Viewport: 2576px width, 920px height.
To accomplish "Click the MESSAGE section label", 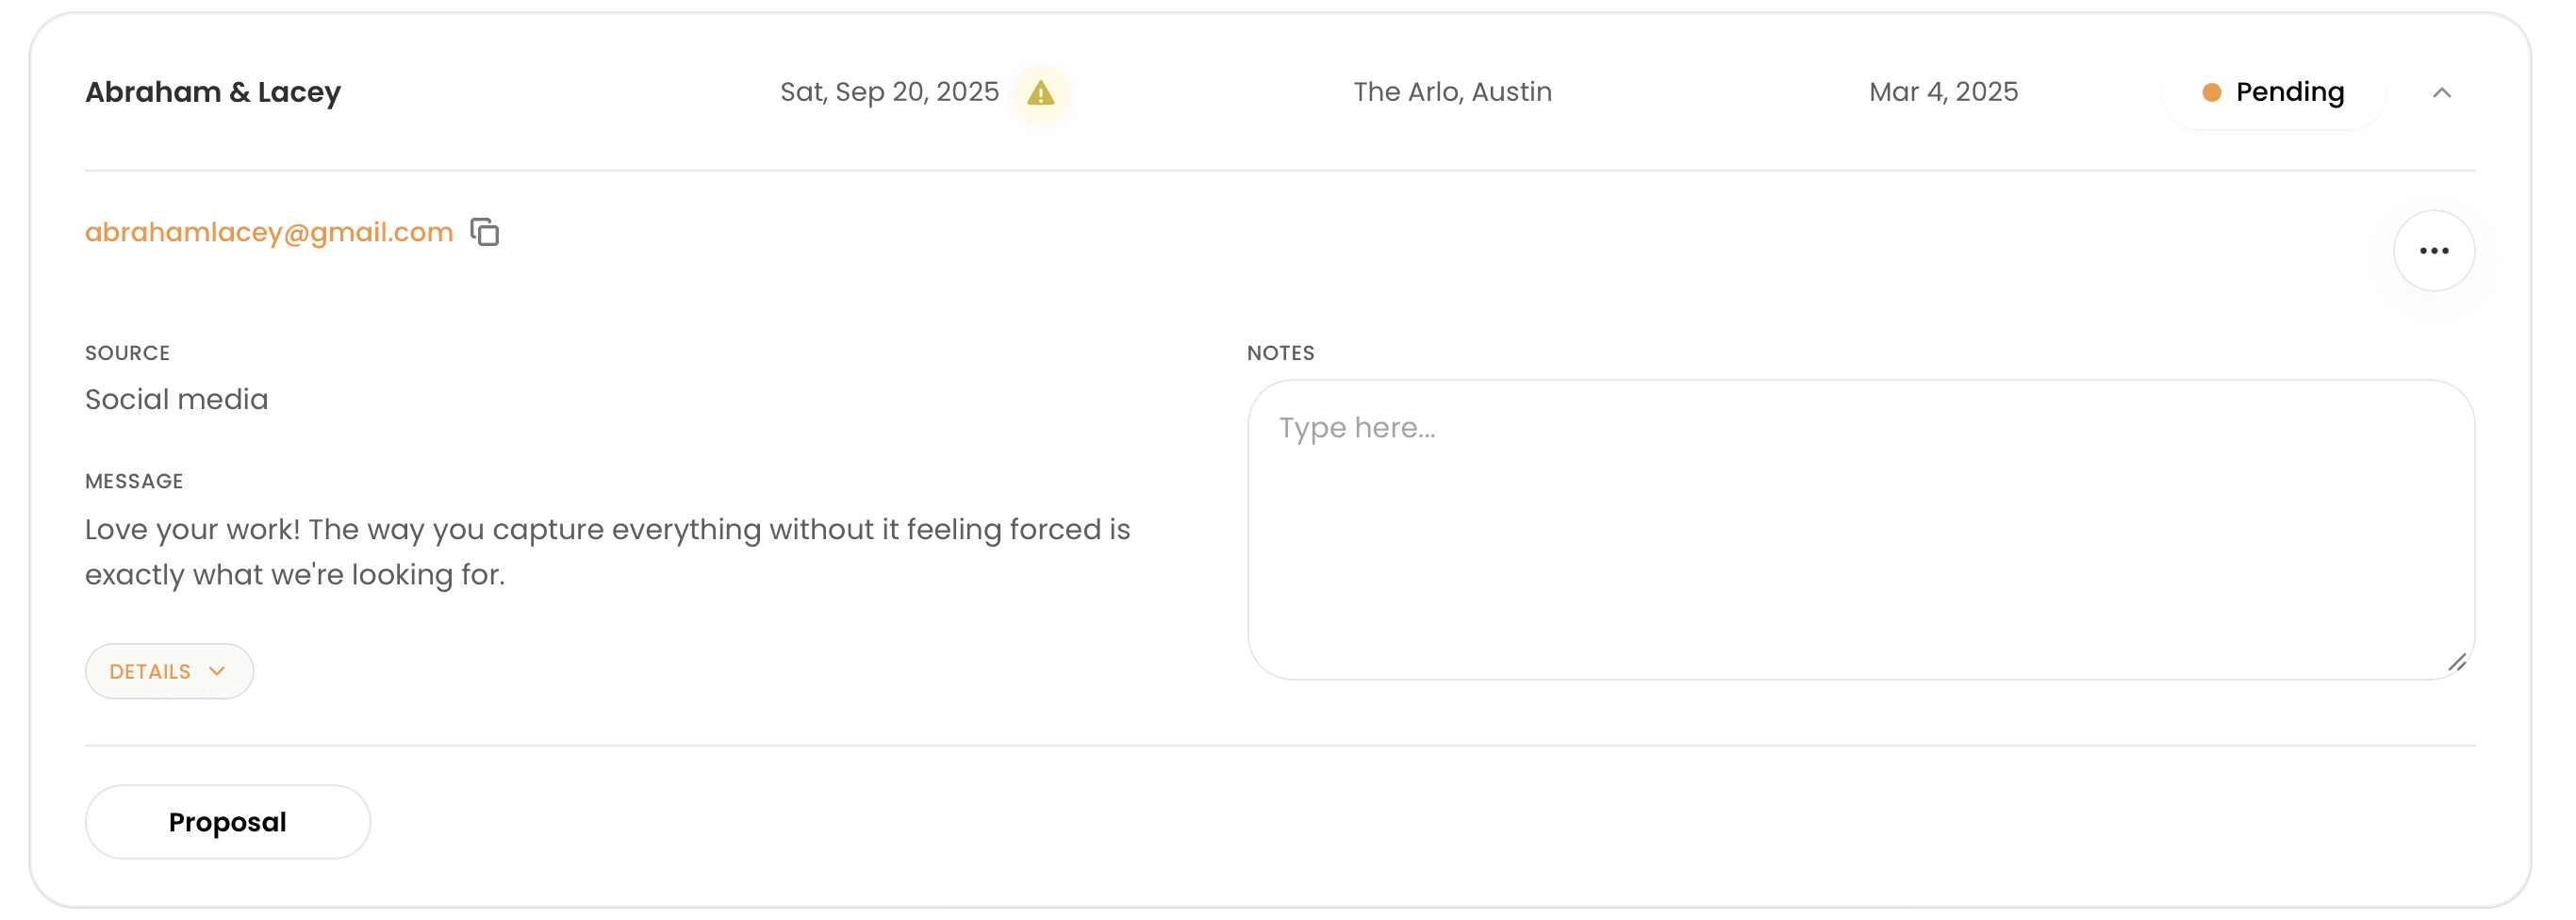I will (x=134, y=481).
